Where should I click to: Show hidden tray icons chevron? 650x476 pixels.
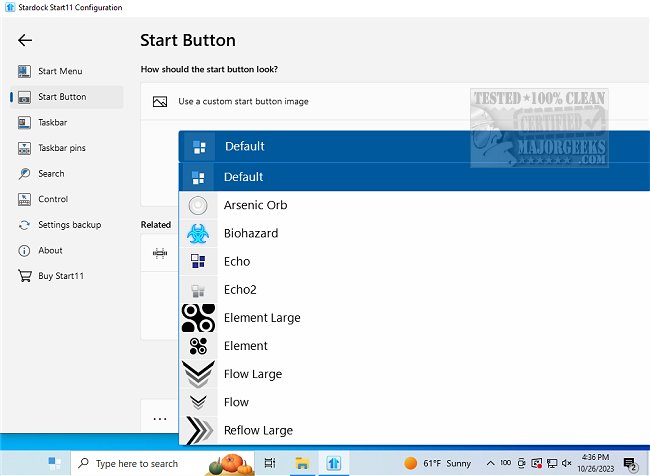click(490, 463)
